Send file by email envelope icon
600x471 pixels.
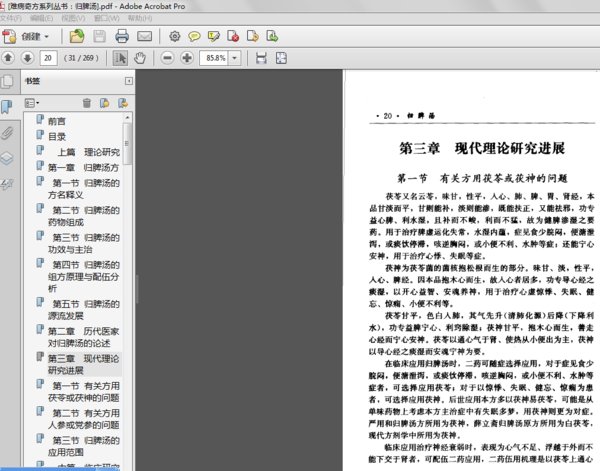pyautogui.click(x=145, y=37)
